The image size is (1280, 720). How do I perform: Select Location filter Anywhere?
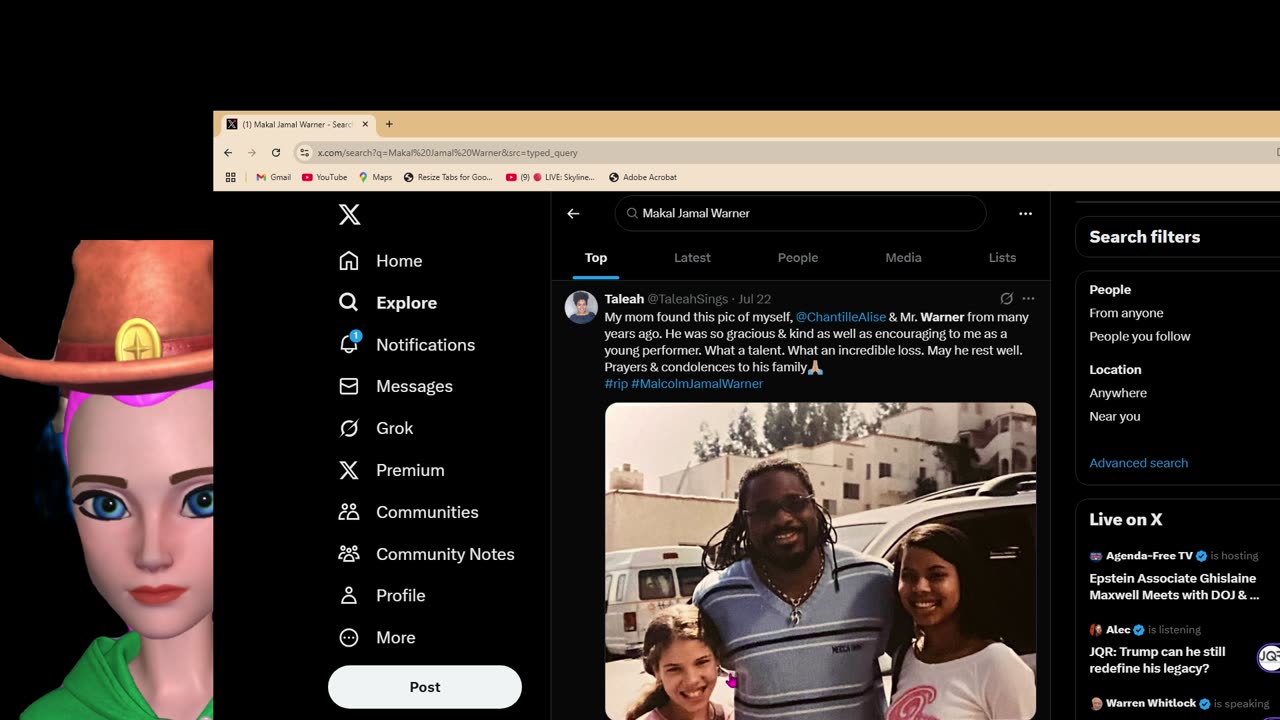1118,393
